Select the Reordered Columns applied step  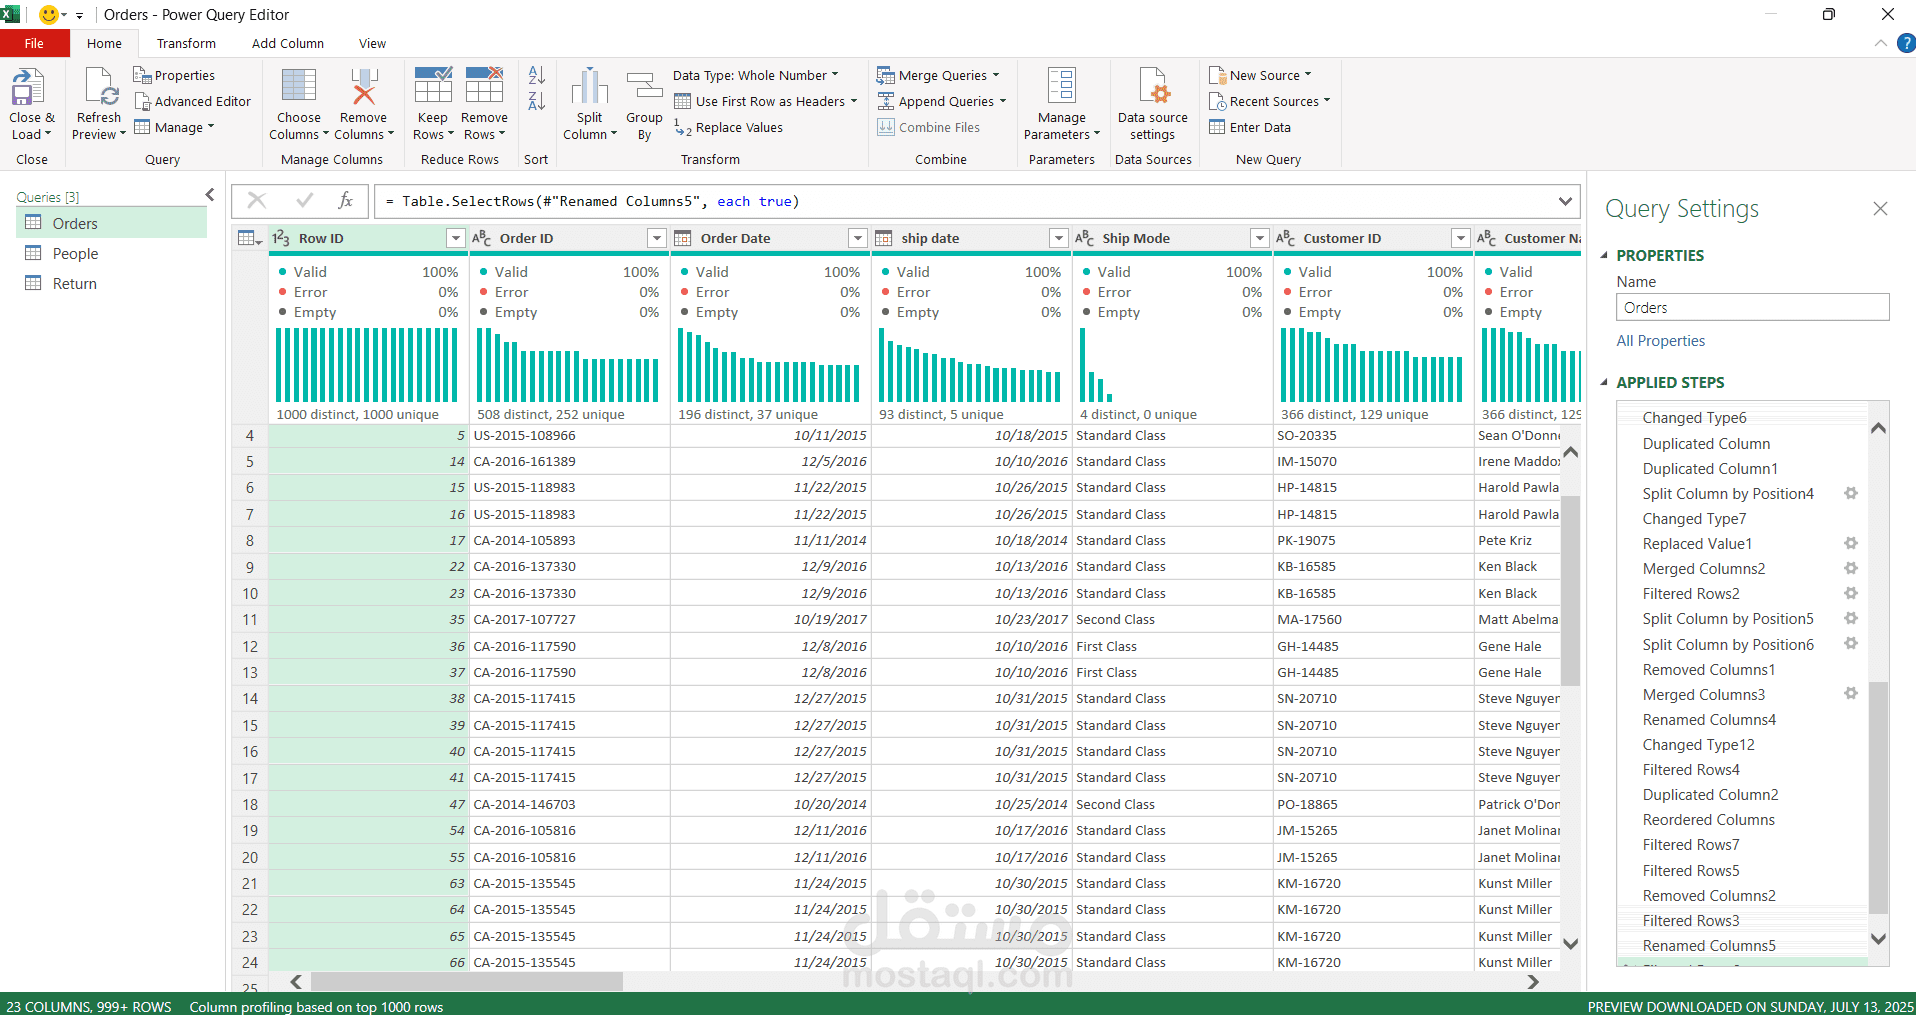pyautogui.click(x=1741, y=819)
